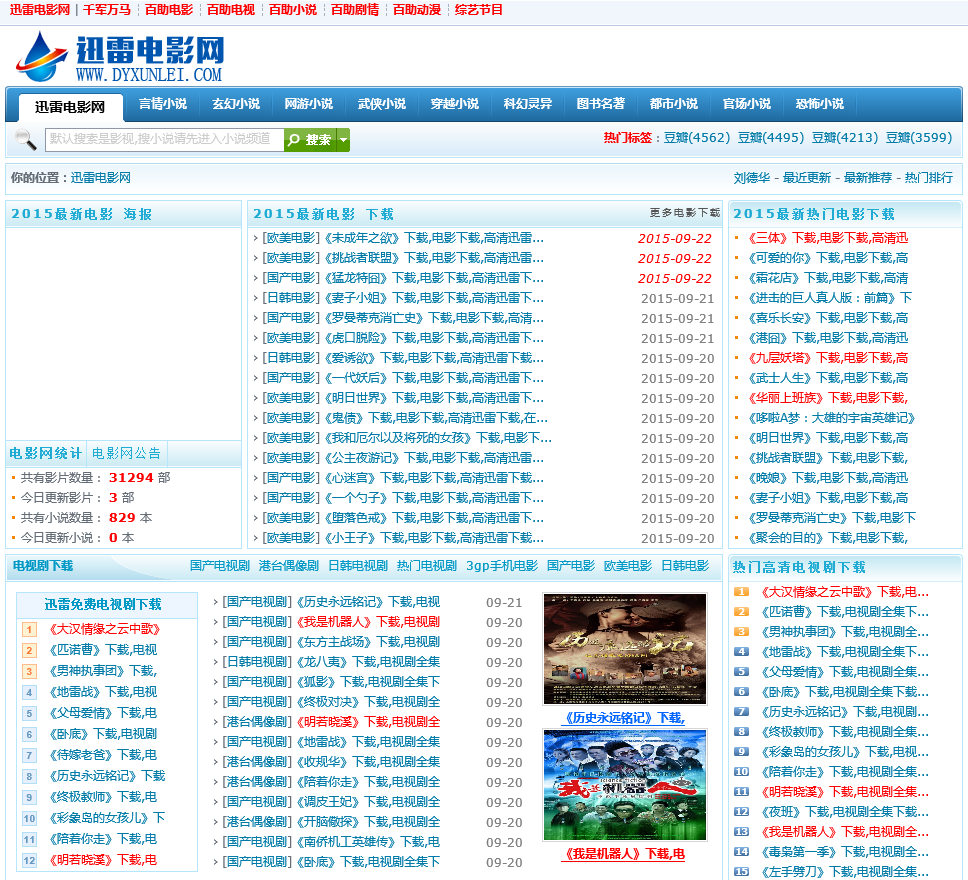Open the 恐怖小说 tab
968x880 pixels.
[x=819, y=104]
